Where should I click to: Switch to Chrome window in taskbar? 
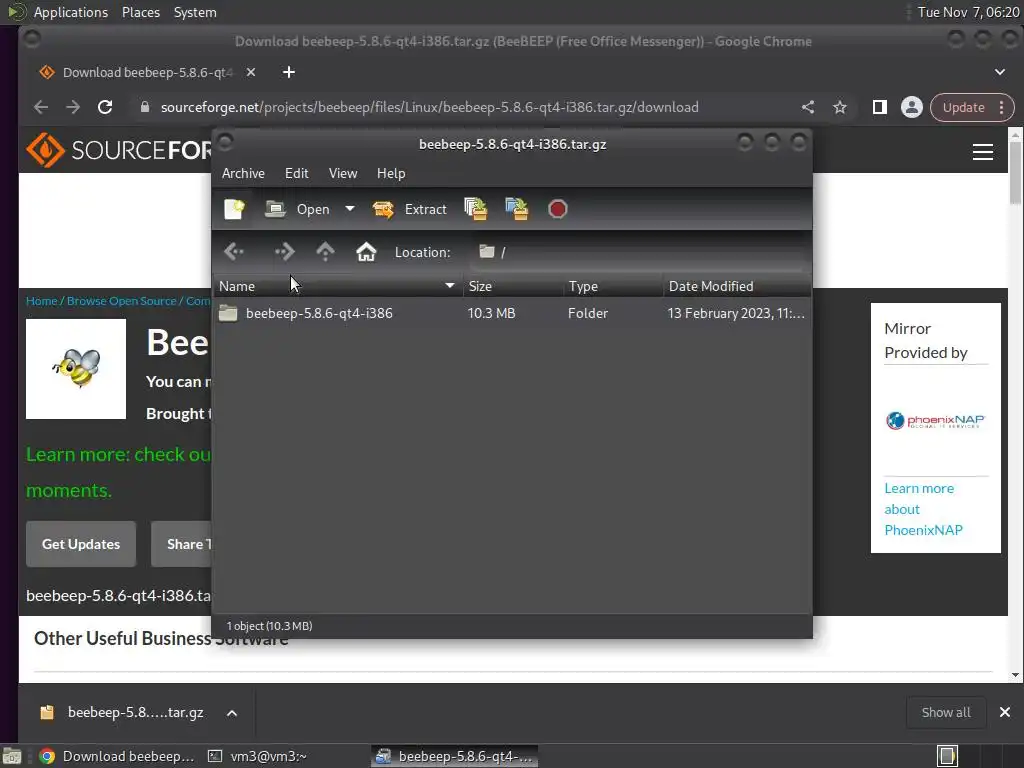pos(118,756)
